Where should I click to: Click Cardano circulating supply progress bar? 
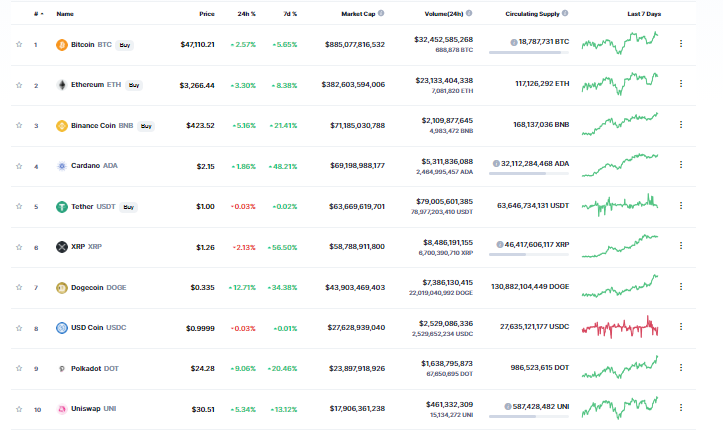[529, 174]
